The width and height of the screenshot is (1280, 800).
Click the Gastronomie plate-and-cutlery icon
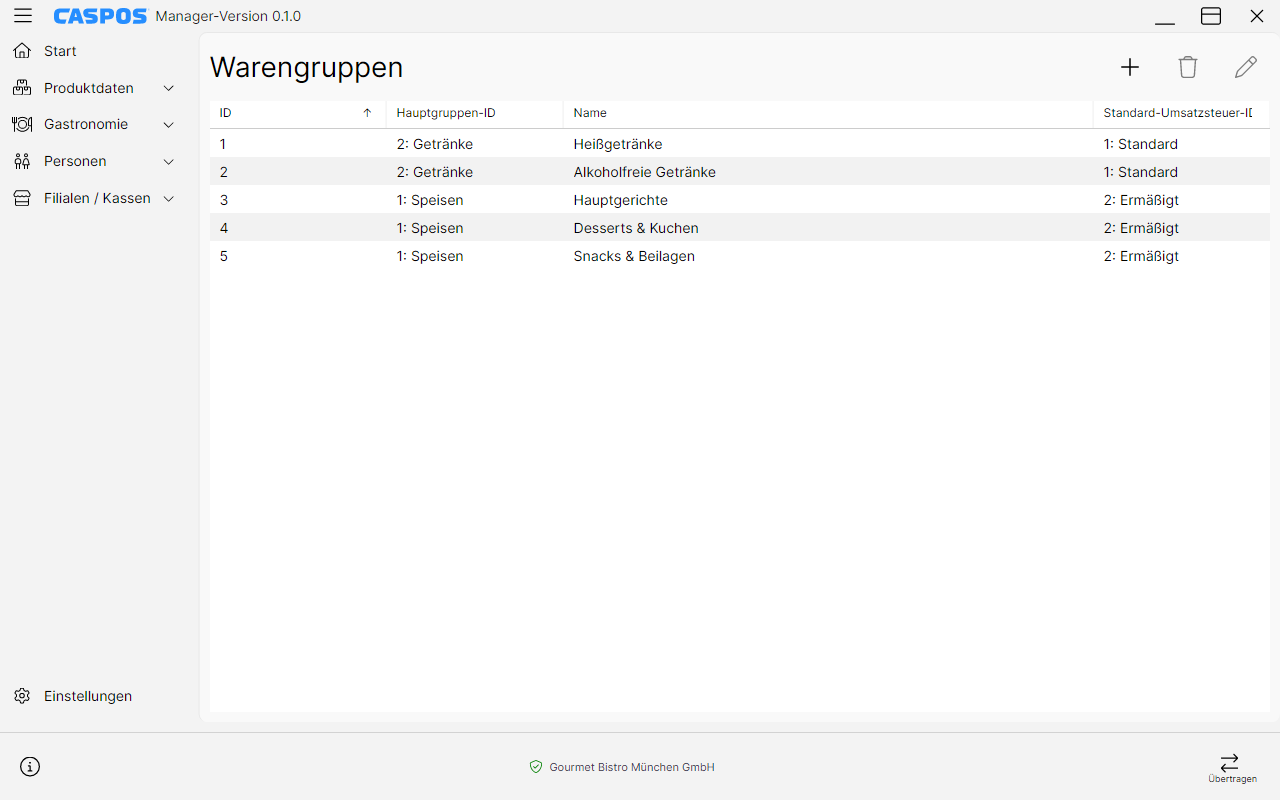click(22, 125)
